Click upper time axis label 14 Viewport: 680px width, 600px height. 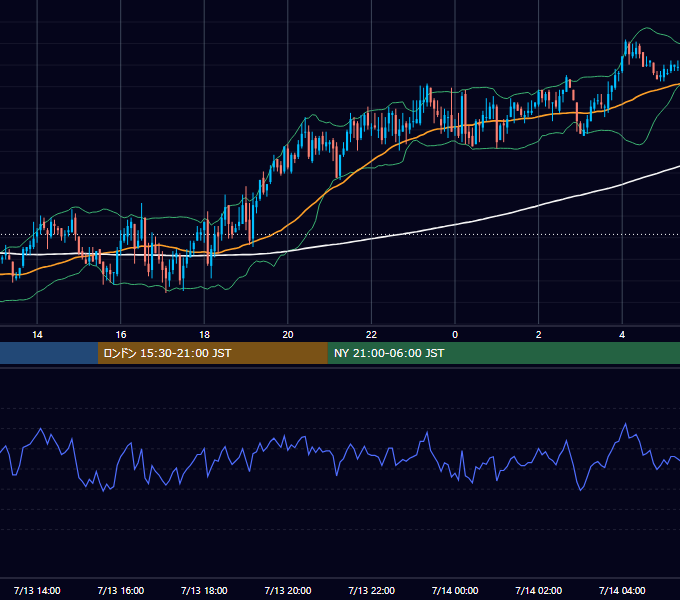pos(37,335)
